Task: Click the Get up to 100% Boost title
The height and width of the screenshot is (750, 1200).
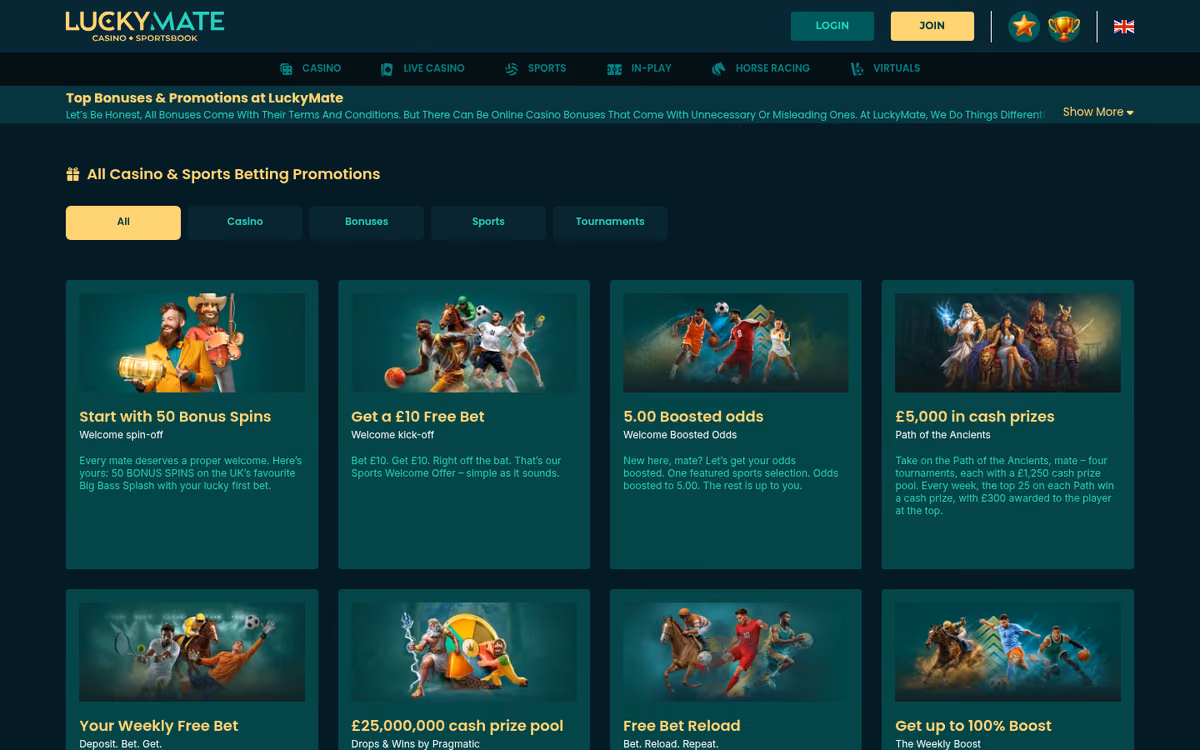Action: pyautogui.click(x=974, y=726)
